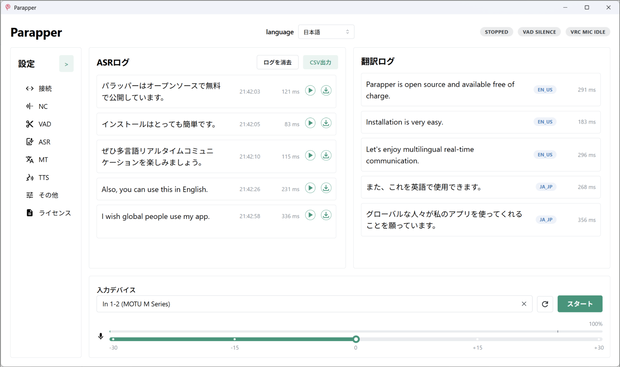Select the 'Let's enjoy multilingual real-time' translation
620x367 pixels.
click(x=481, y=155)
